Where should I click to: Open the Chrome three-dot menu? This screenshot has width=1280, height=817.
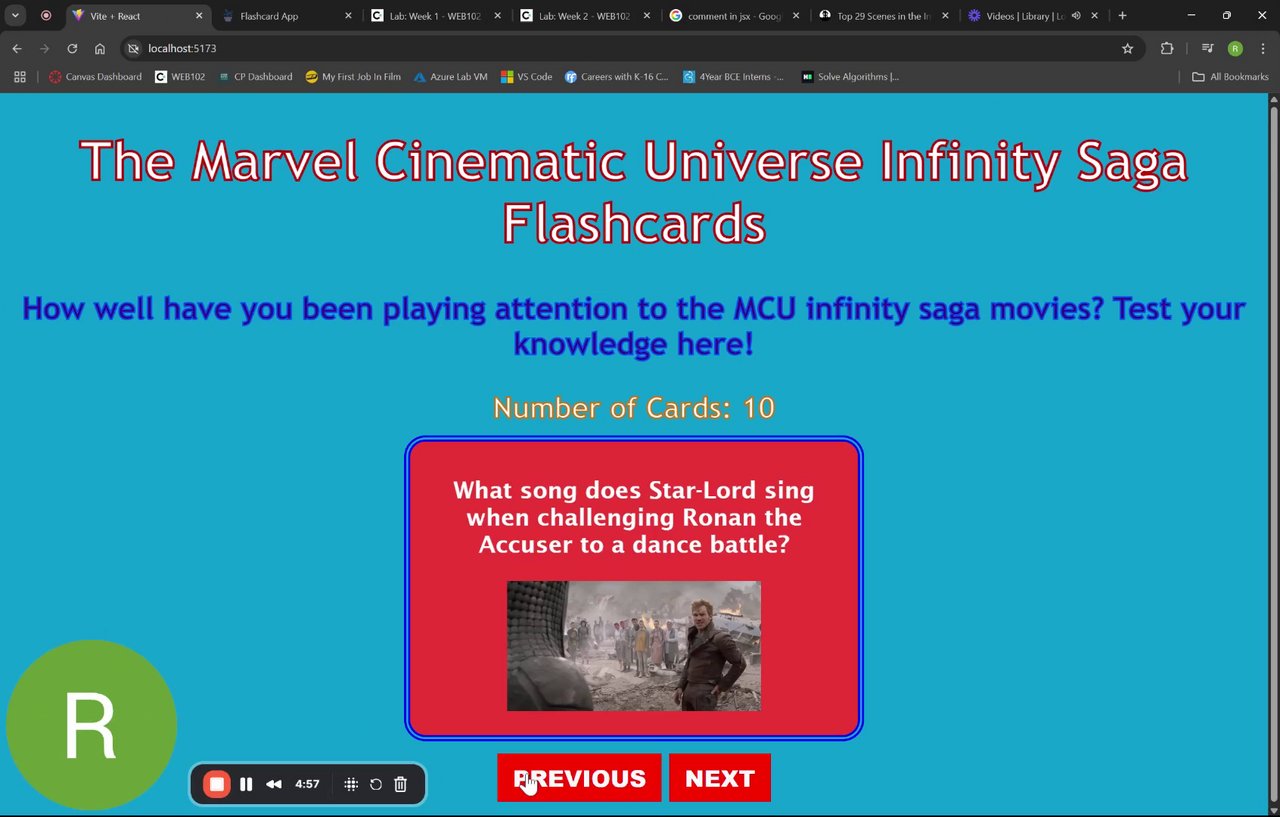(x=1262, y=48)
